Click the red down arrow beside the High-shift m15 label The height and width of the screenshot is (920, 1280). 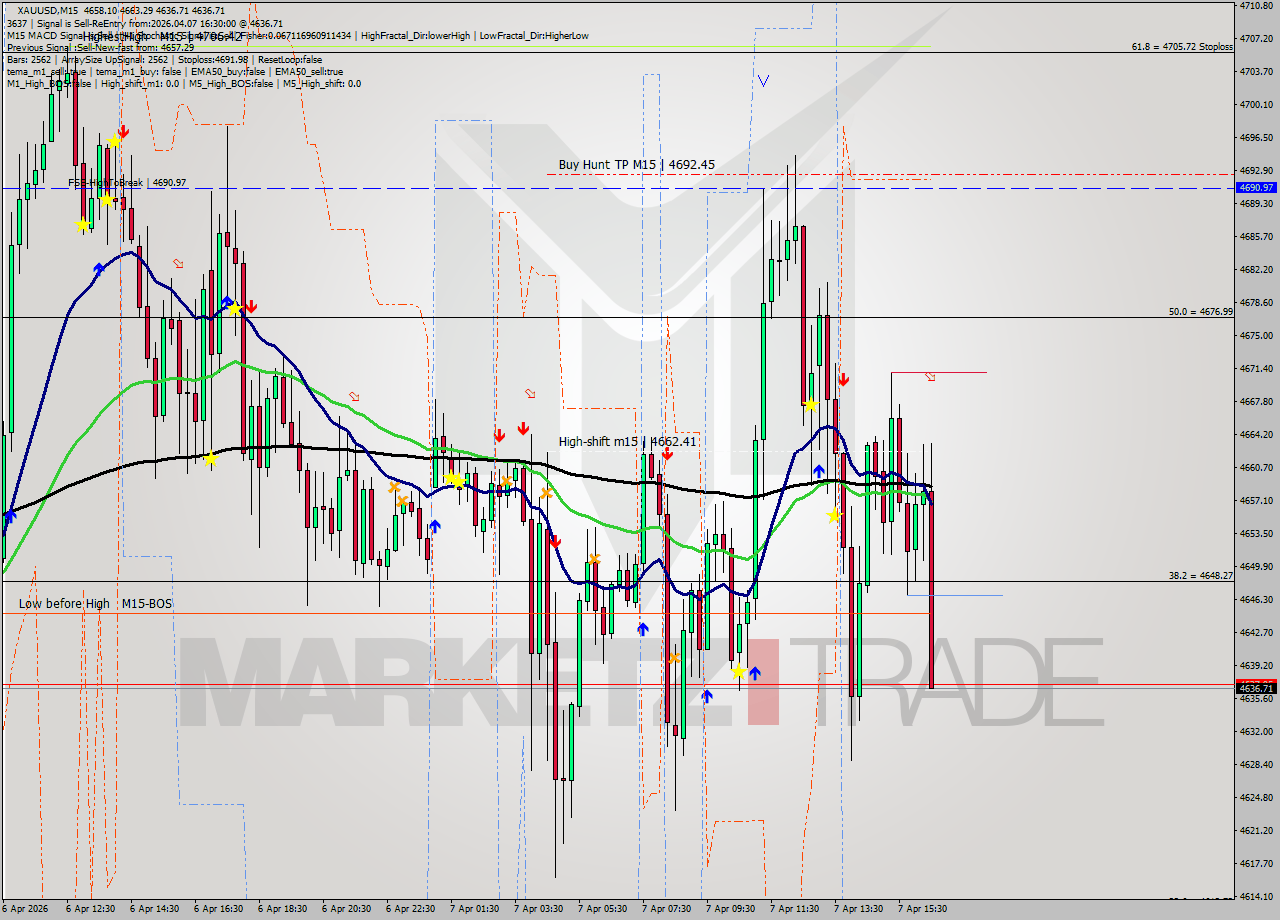coord(668,452)
